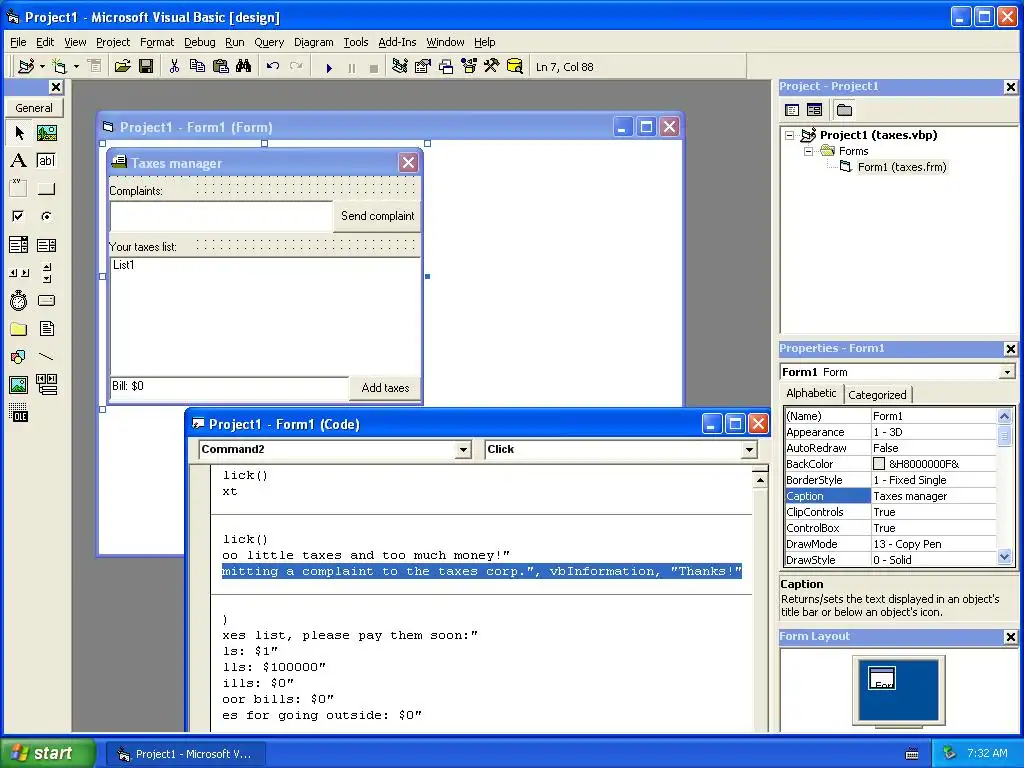Collapse the Project1 (taxes.vbp) tree node
This screenshot has height=768, width=1024.
(790, 135)
